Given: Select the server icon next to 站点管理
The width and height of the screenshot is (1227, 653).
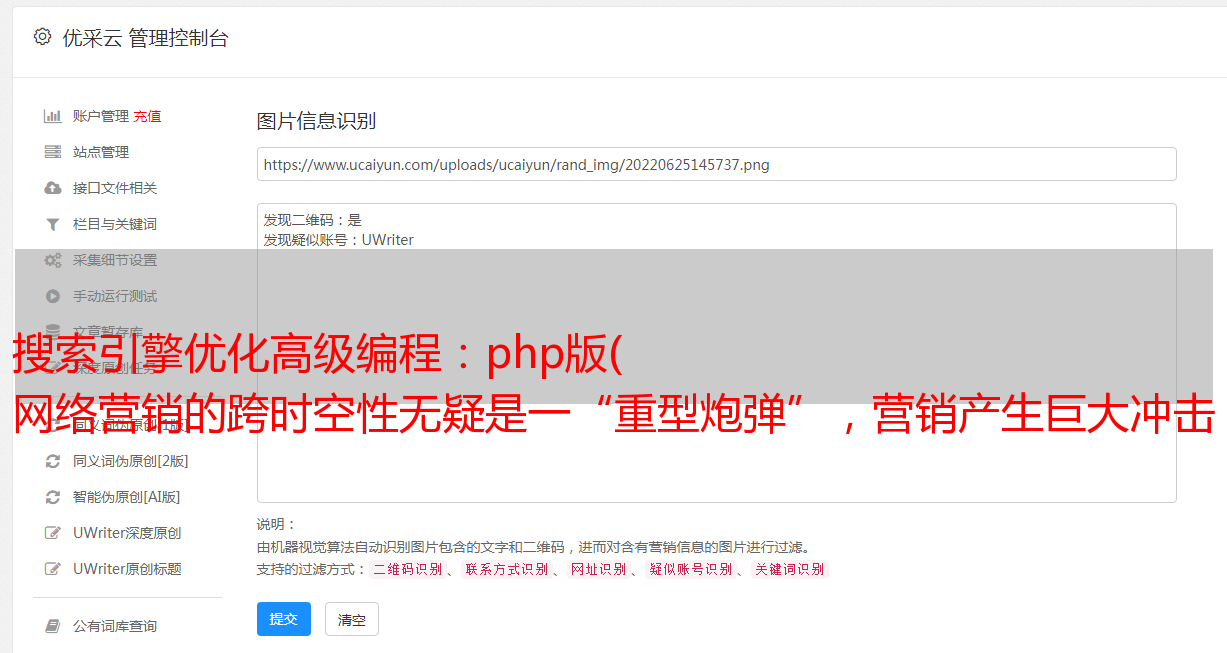Looking at the screenshot, I should click(53, 152).
